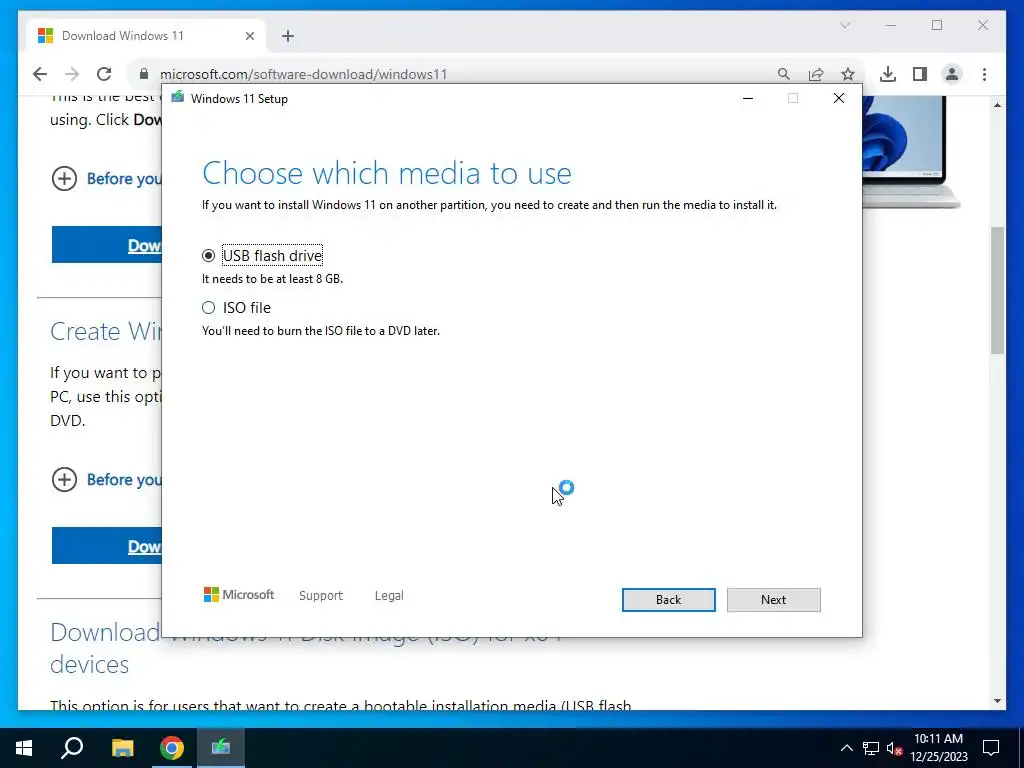Open taskbar Search
Screen dimensions: 1024x768
72,748
